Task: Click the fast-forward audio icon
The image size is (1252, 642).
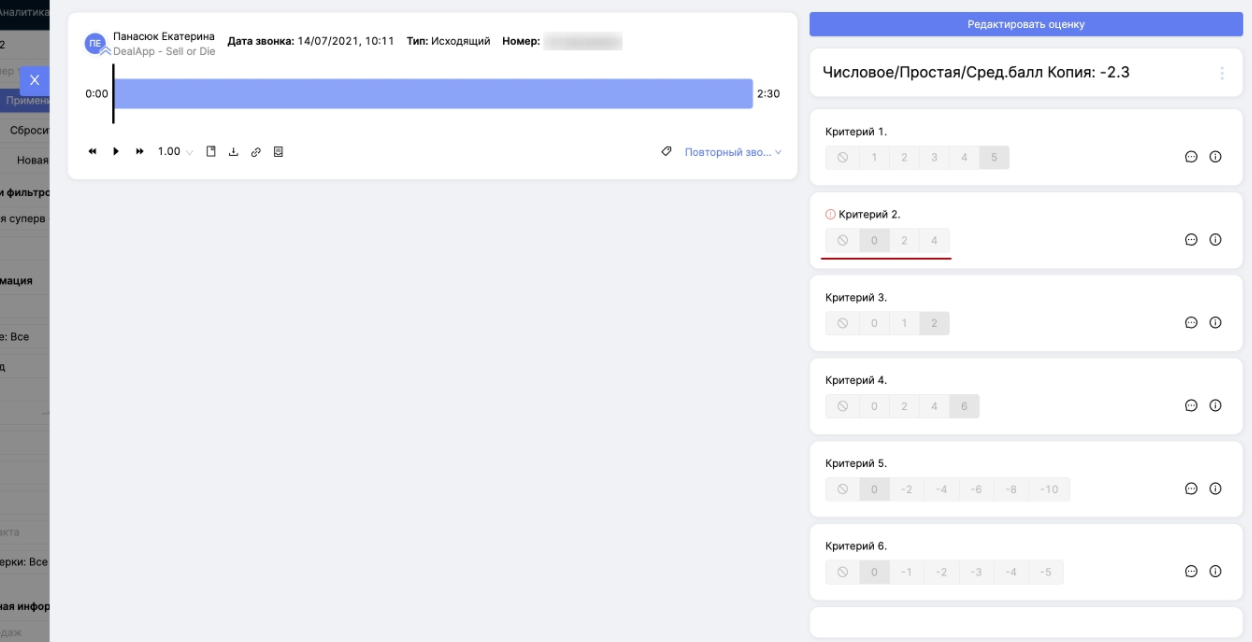Action: click(140, 152)
